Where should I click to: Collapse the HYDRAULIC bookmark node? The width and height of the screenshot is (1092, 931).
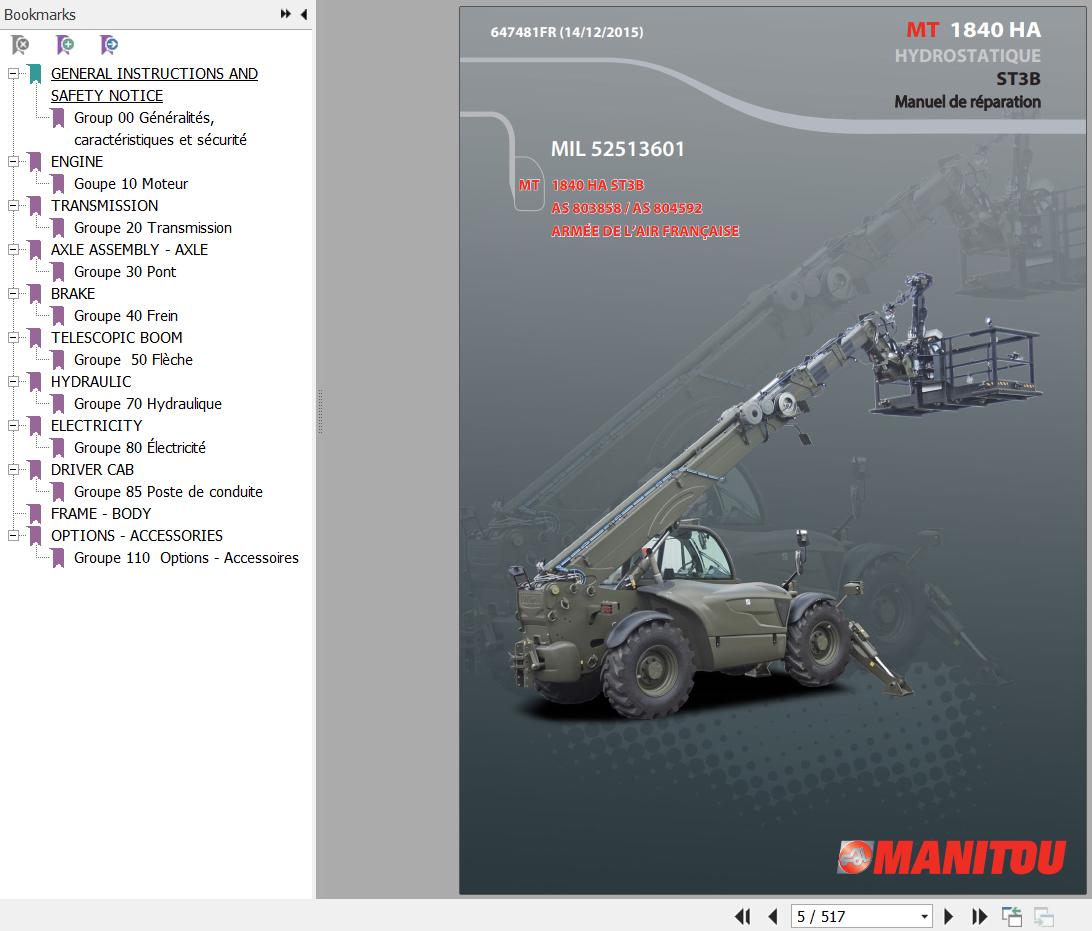tap(13, 382)
